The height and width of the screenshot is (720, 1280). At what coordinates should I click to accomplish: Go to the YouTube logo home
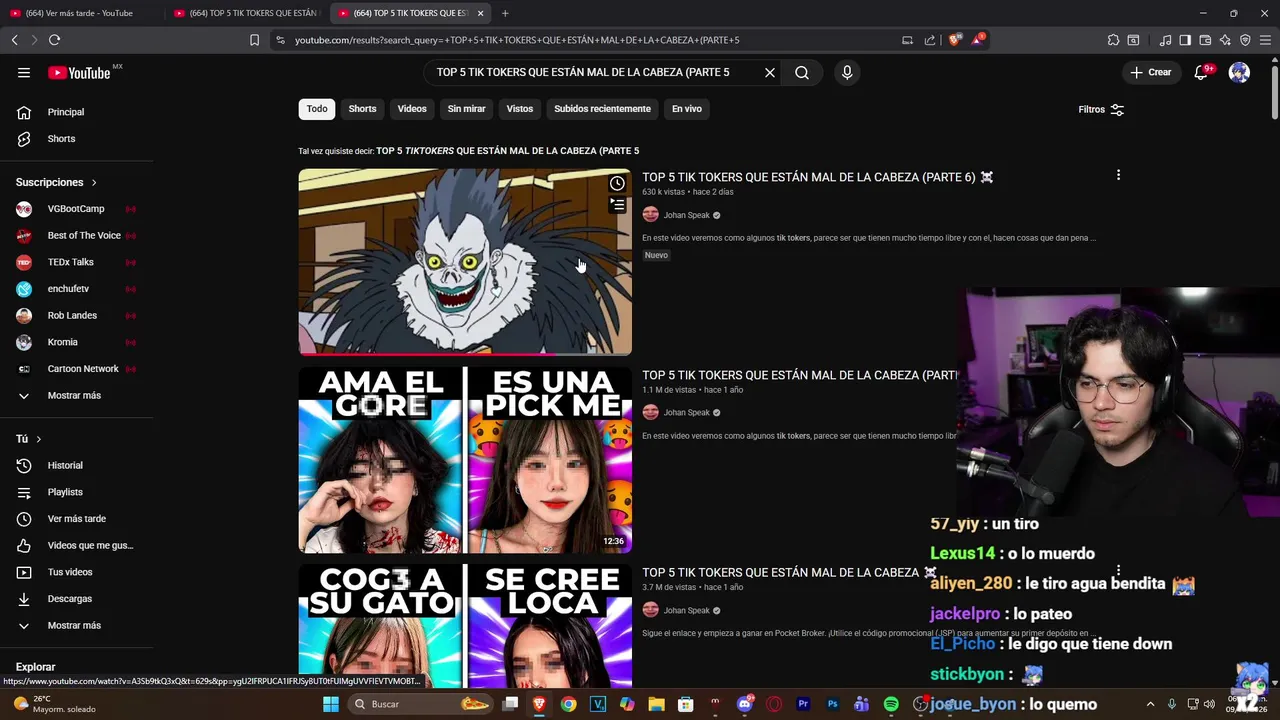[x=80, y=72]
